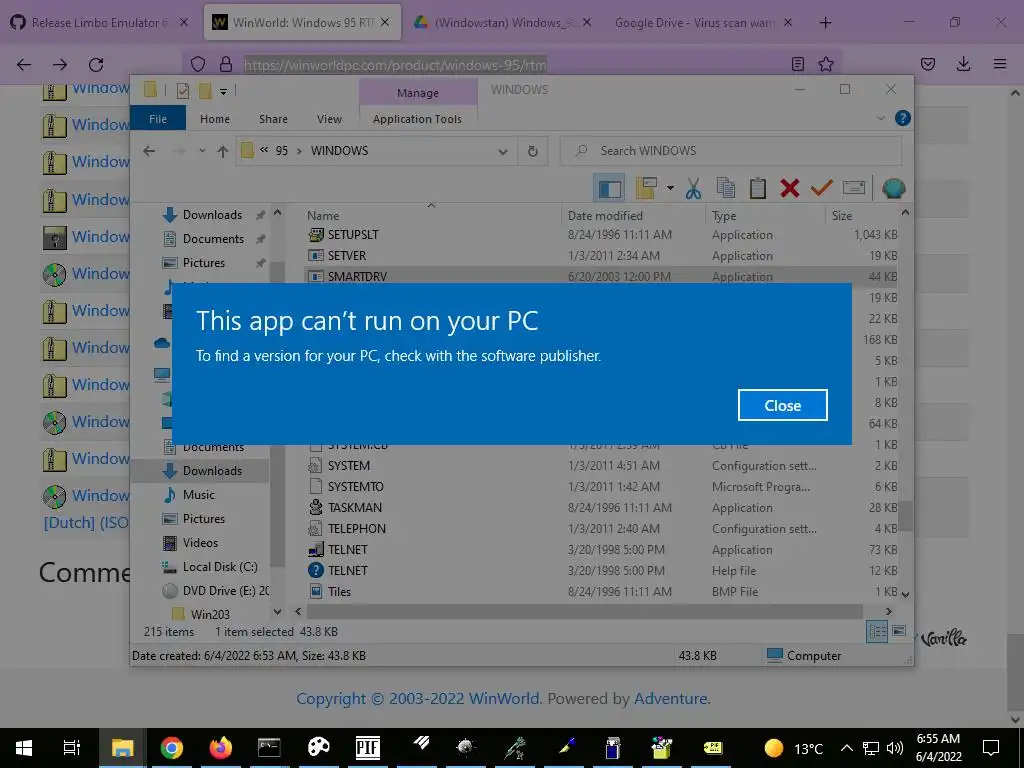The image size is (1024, 768).
Task: Open the File tab in Explorer ribbon
Action: 158,119
